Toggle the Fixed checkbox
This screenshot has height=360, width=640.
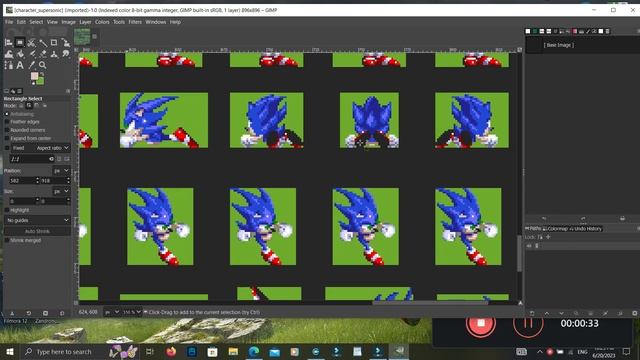point(7,148)
